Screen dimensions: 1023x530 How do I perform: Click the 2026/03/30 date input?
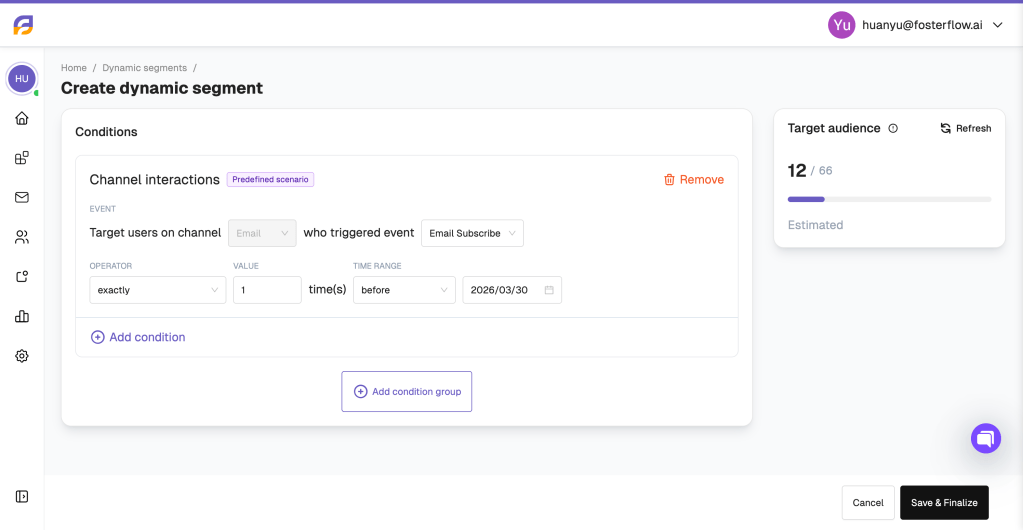[512, 290]
